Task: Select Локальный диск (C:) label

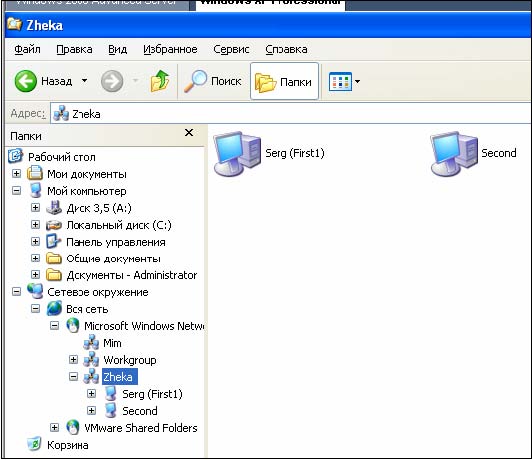Action: (119, 225)
